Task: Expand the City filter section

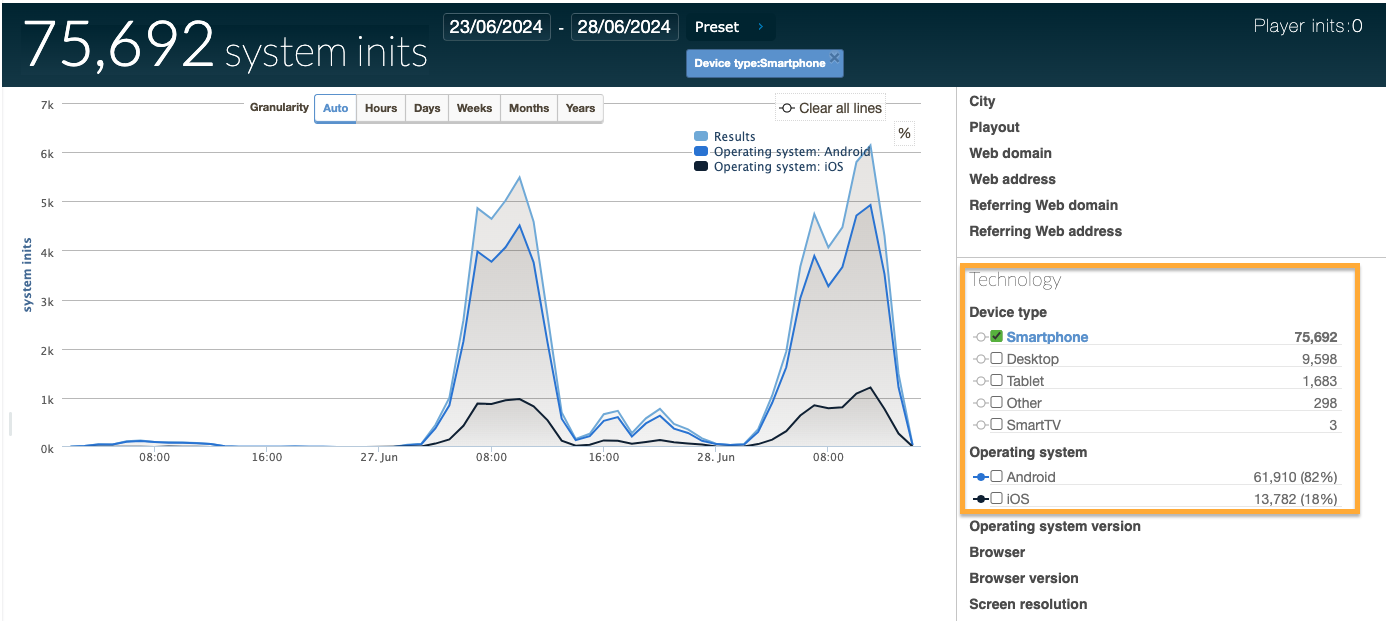Action: tap(982, 101)
